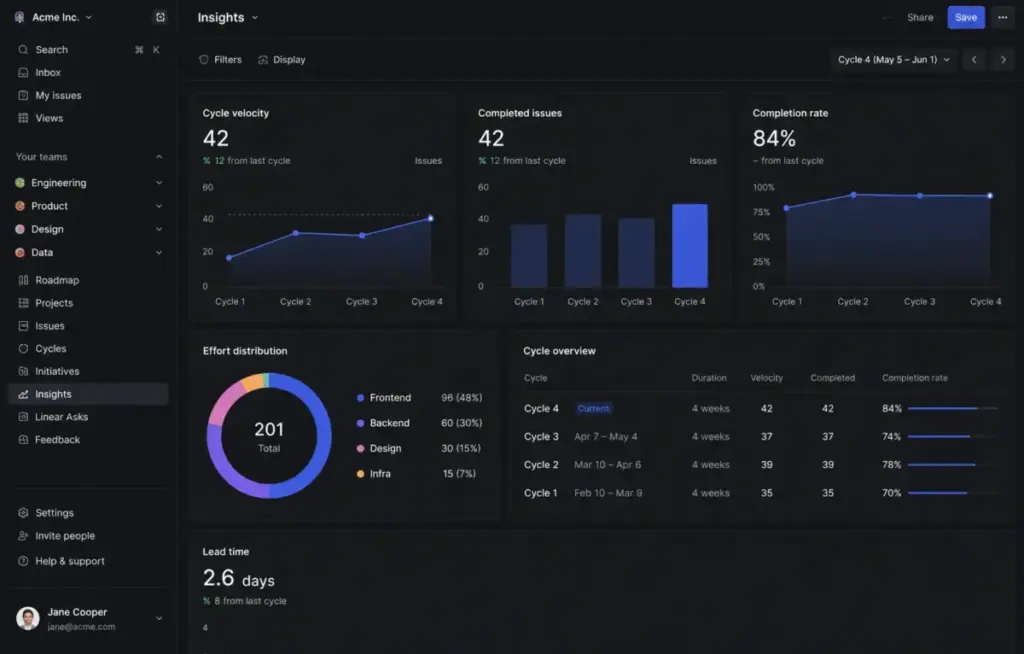Screen dimensions: 1024x654
Task: Click the Acme Inc. workspace logo icon
Action: [x=20, y=18]
